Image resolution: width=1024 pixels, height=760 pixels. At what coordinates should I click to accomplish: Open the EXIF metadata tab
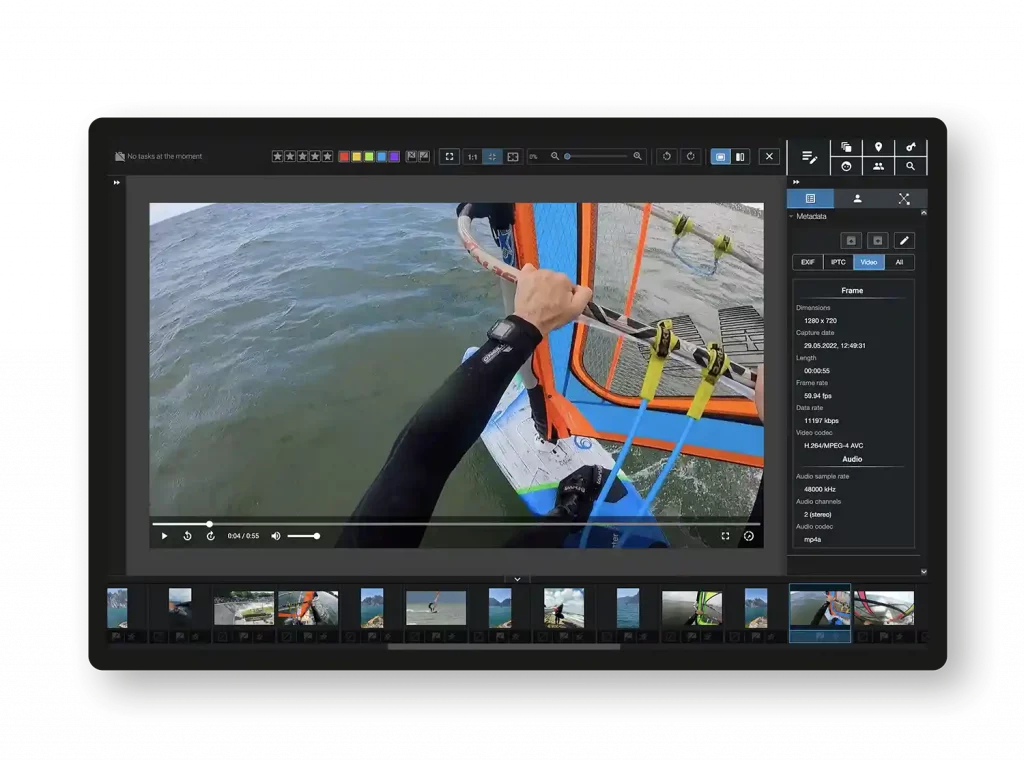(x=807, y=262)
